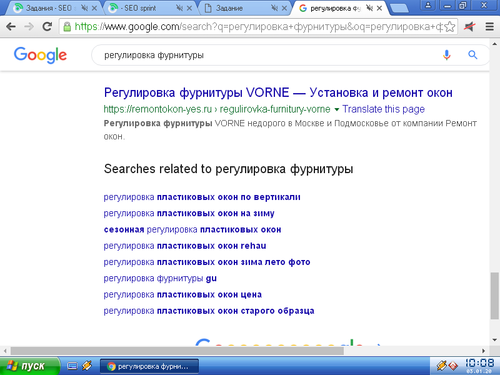Expand dropdown arrow next to remontokon-yes.ru URL
The height and width of the screenshot is (375, 500).
336,109
